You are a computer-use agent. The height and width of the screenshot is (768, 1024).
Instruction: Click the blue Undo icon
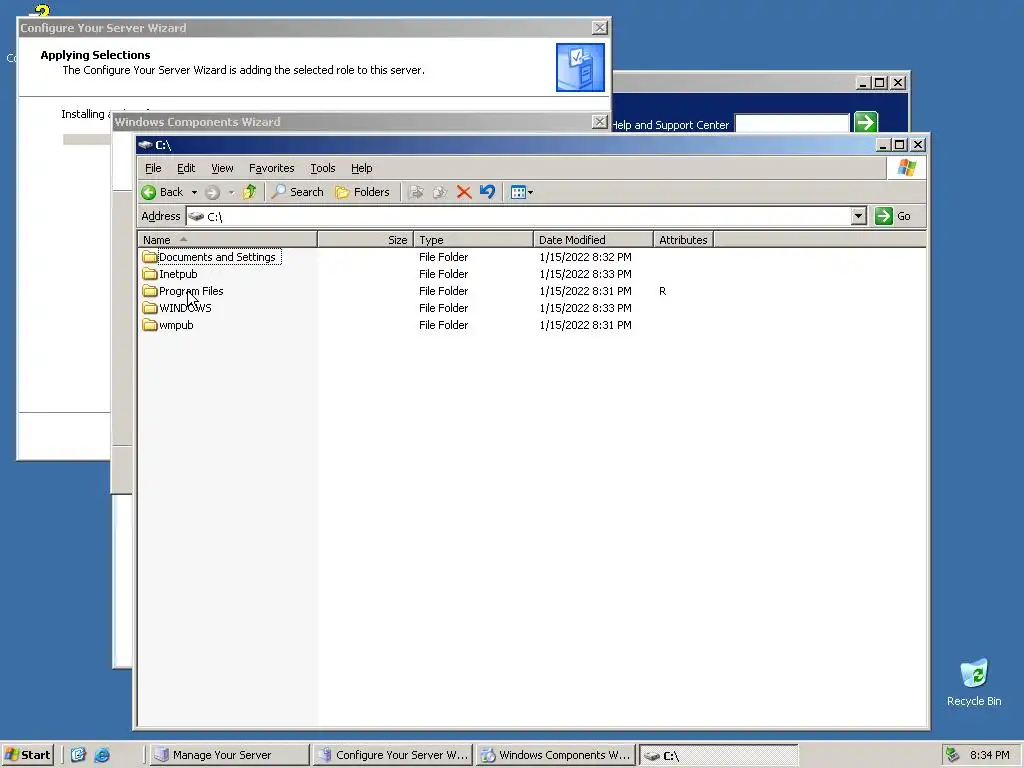[x=487, y=192]
